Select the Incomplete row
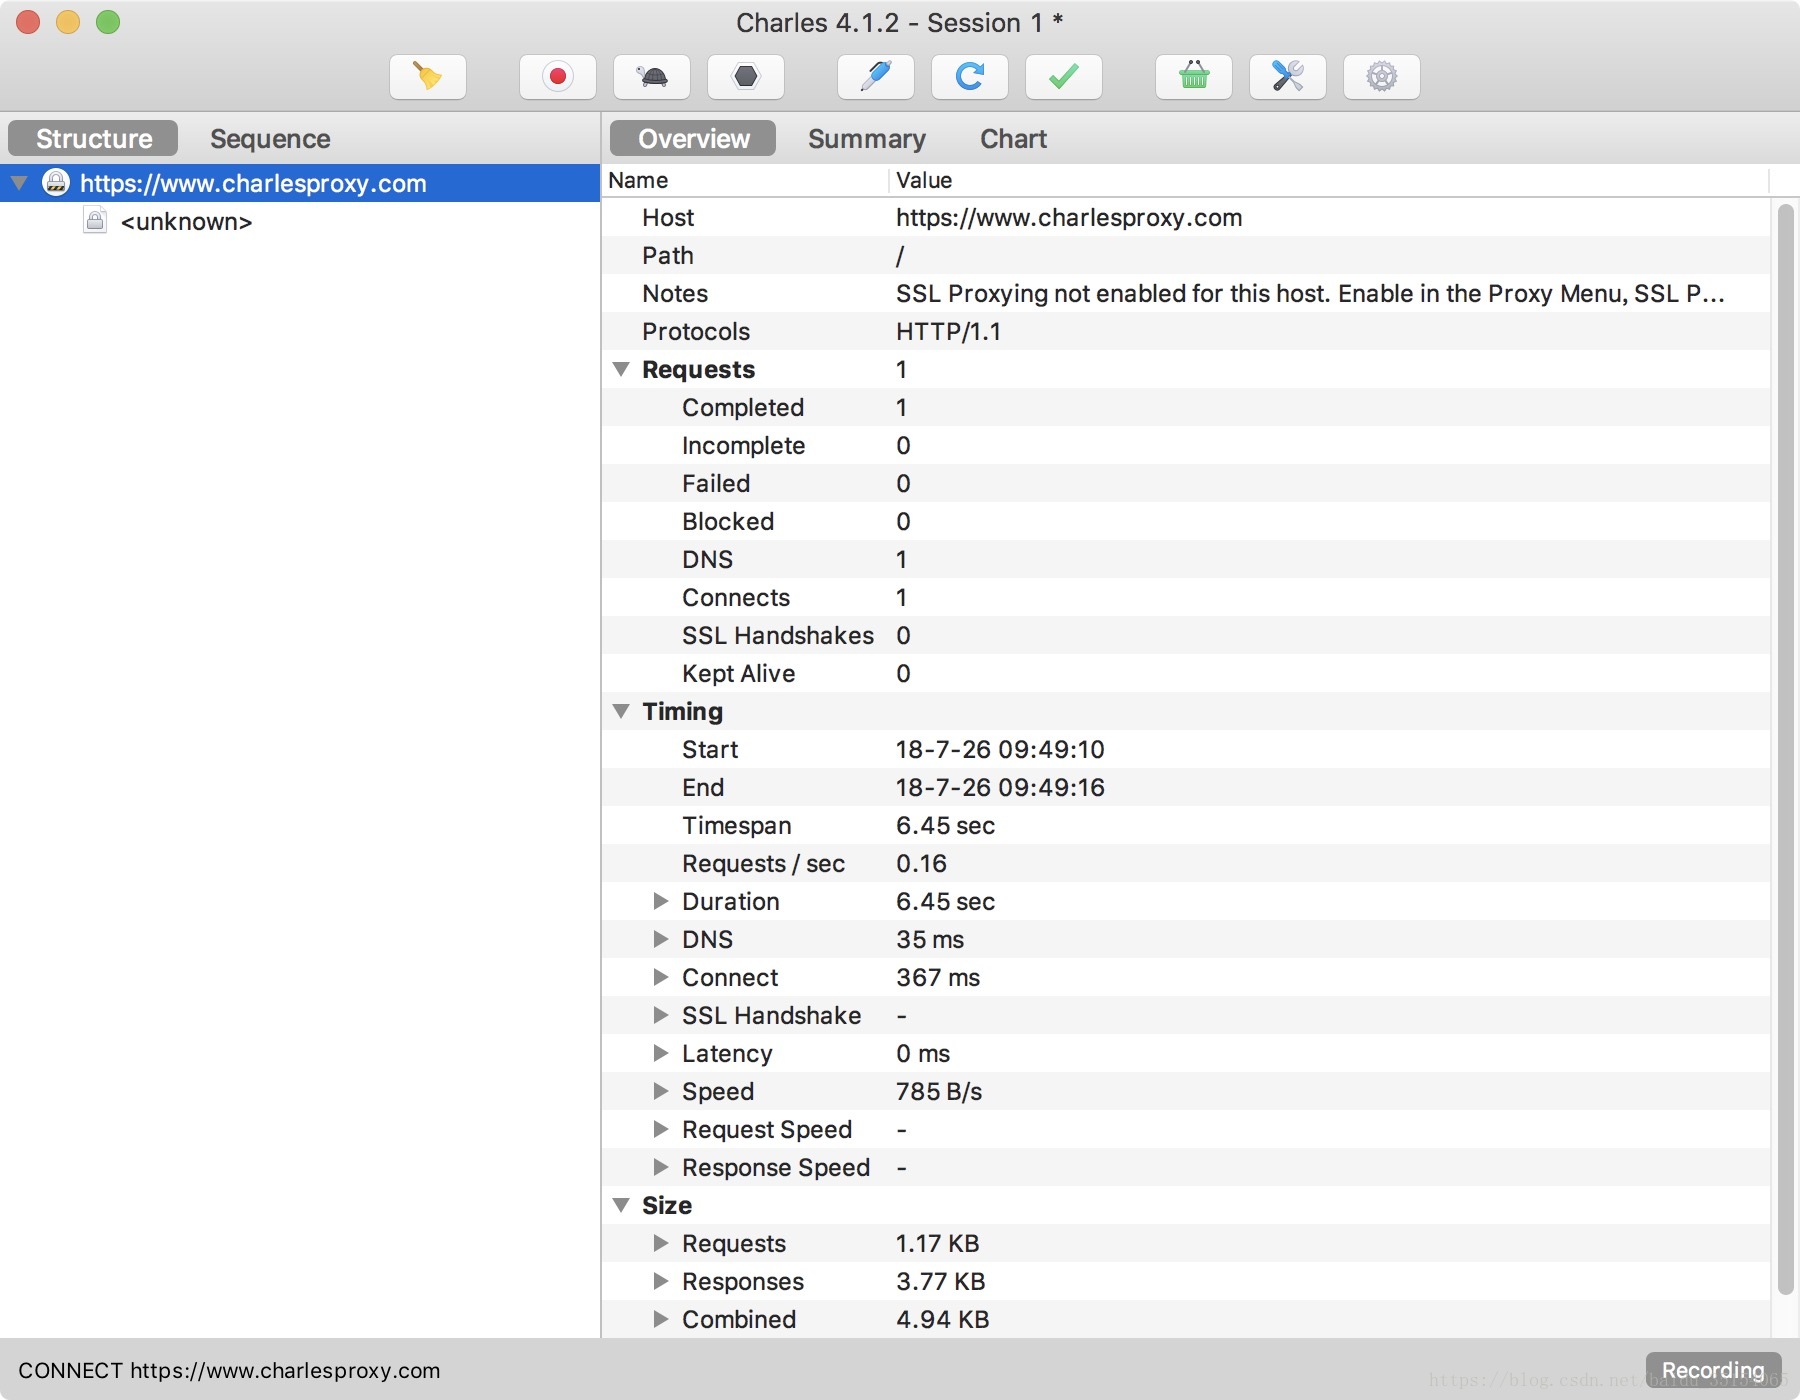The width and height of the screenshot is (1800, 1400). point(1186,445)
